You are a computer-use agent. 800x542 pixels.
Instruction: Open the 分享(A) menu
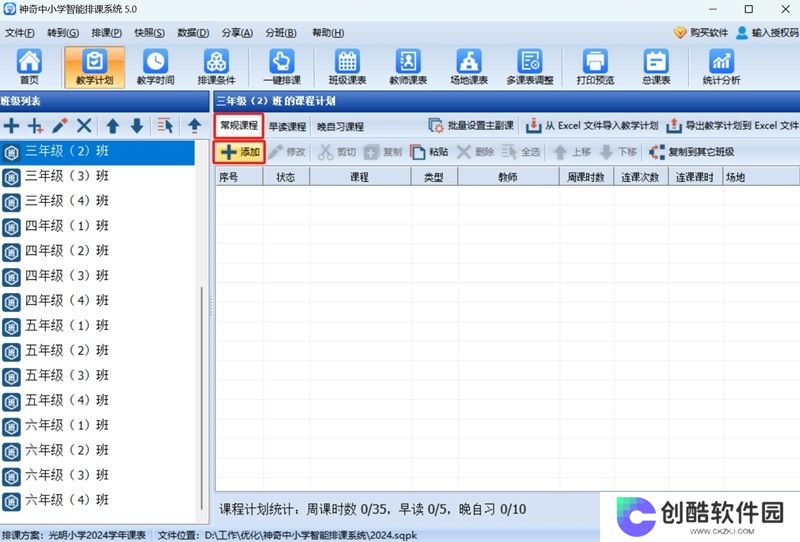tap(237, 33)
